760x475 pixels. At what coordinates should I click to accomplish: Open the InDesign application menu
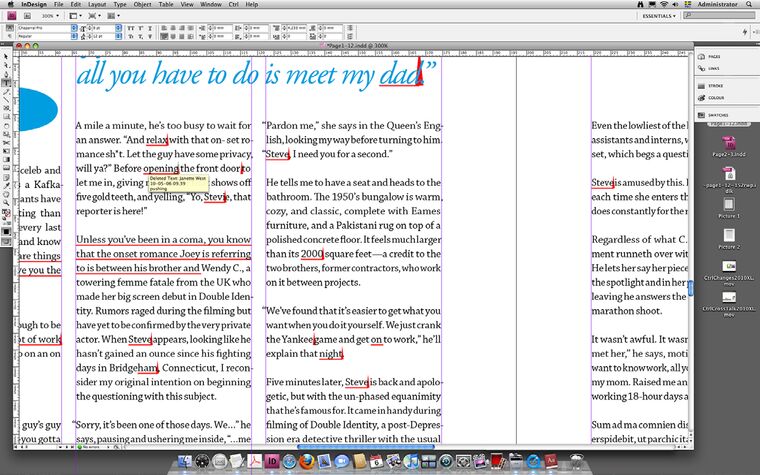[x=33, y=4]
